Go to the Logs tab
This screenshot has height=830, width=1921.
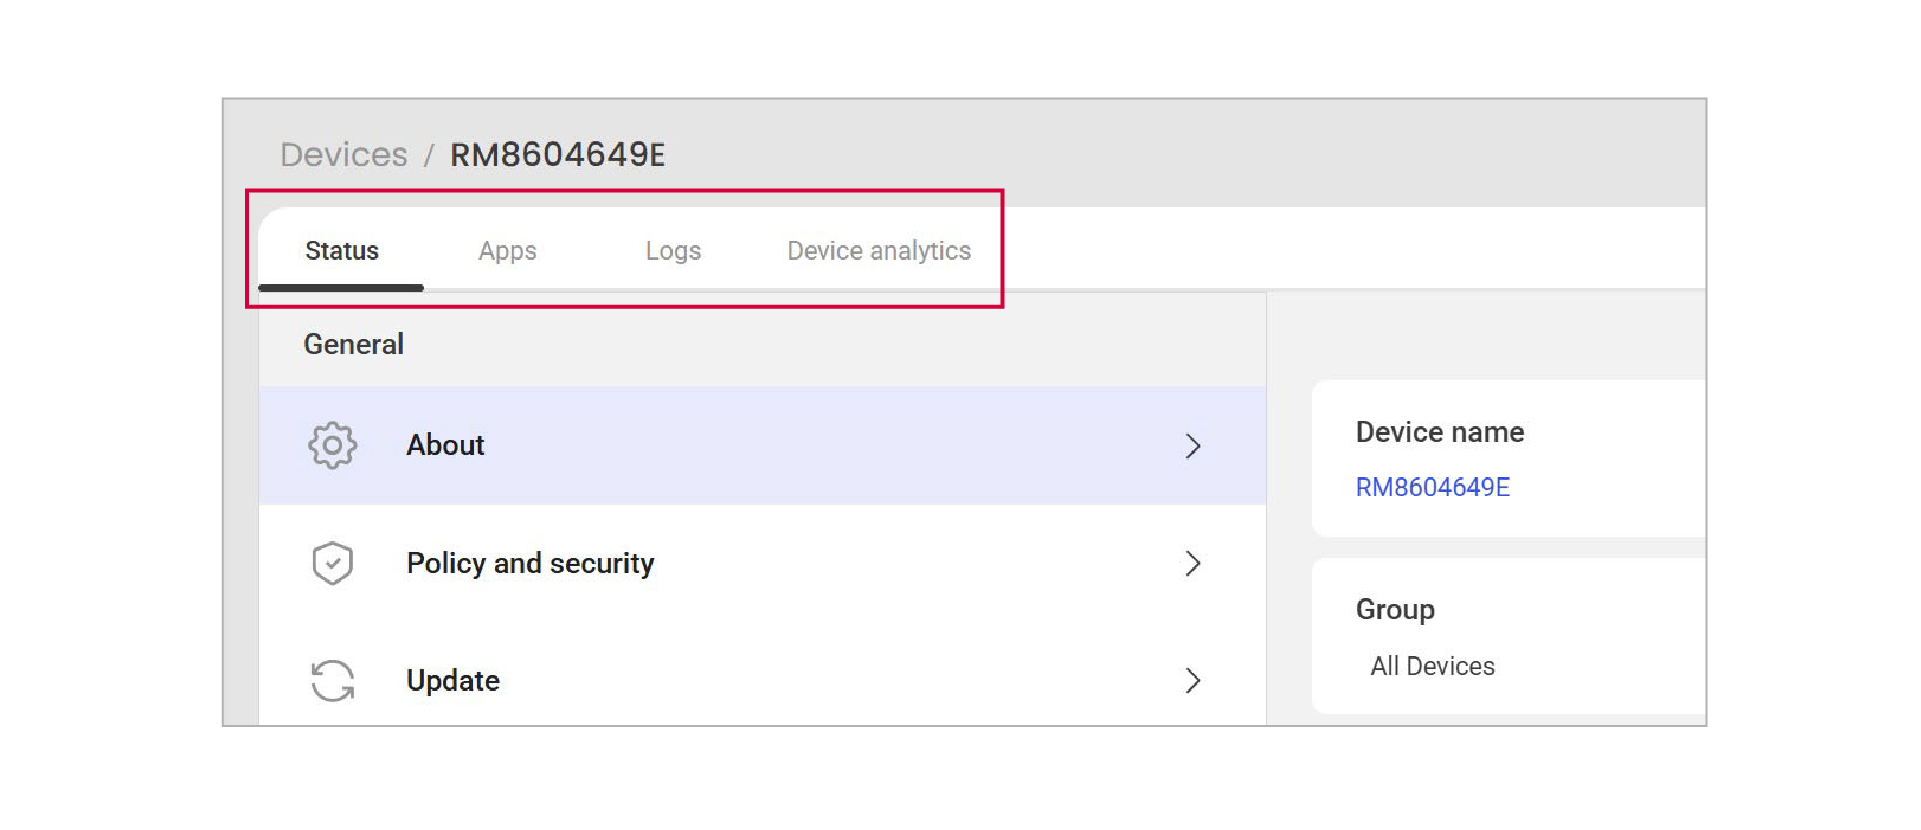(x=673, y=251)
